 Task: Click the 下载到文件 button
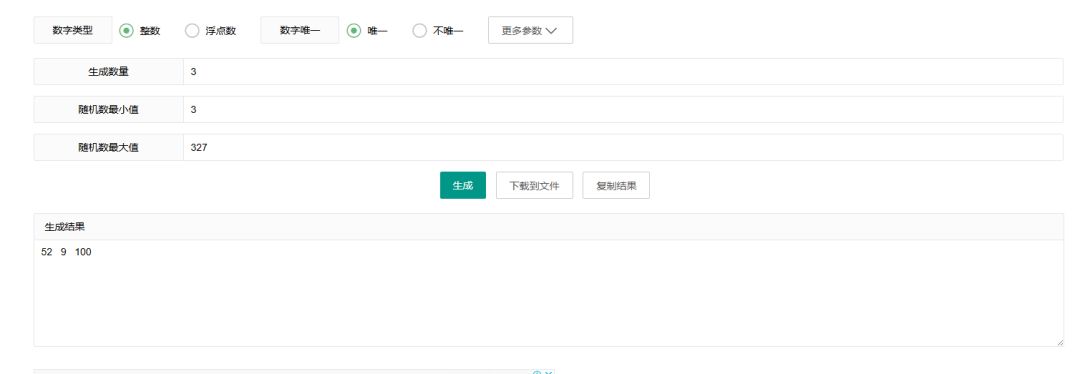point(534,185)
